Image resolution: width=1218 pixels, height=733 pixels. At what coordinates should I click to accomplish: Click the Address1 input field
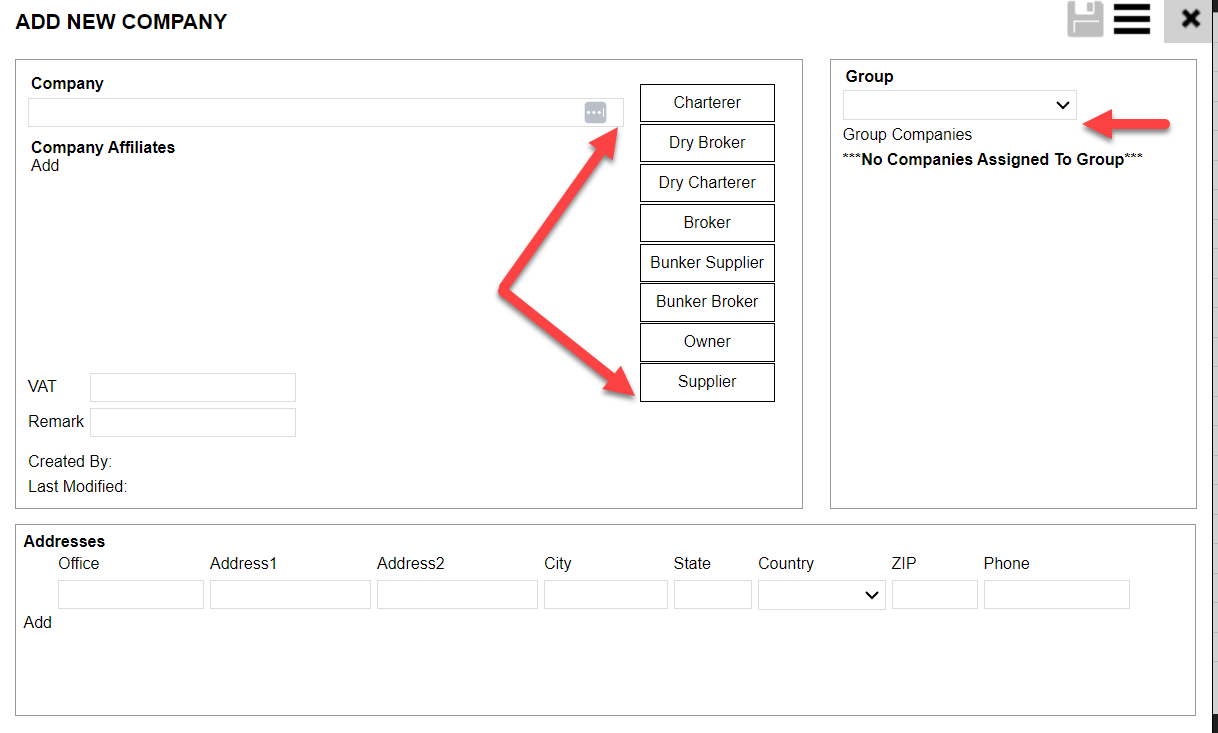point(290,595)
